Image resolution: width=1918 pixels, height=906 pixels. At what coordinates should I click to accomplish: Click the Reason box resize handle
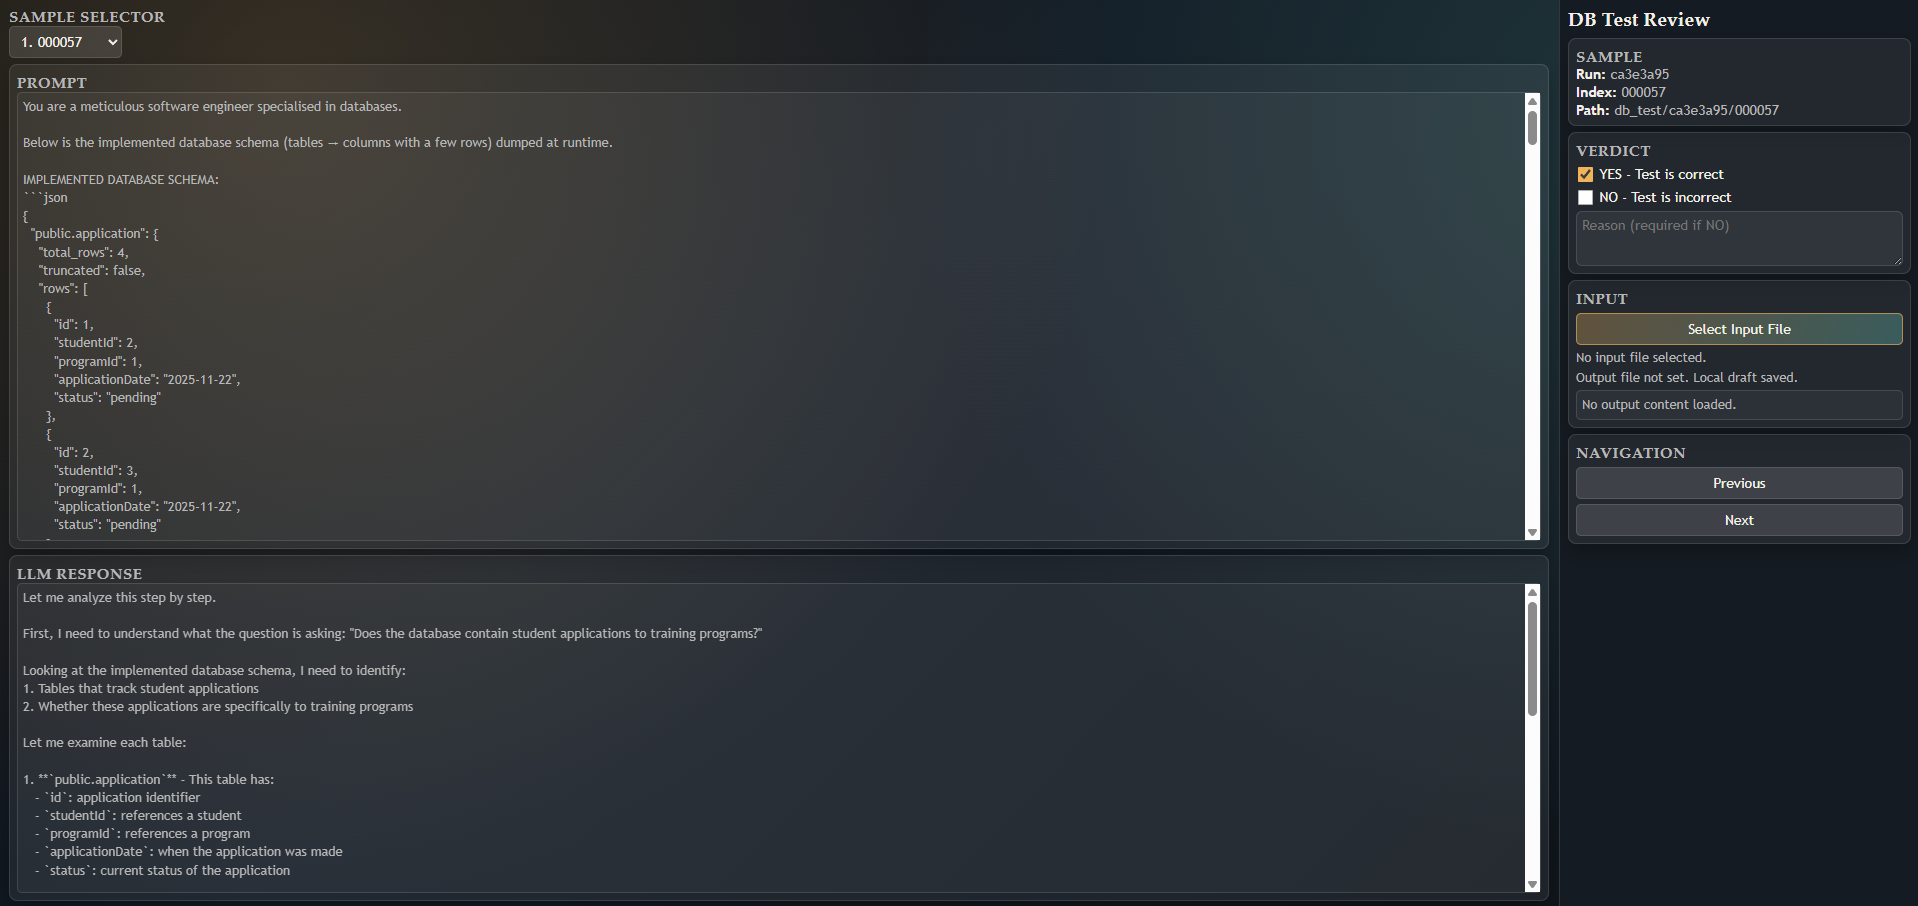pos(1897,260)
